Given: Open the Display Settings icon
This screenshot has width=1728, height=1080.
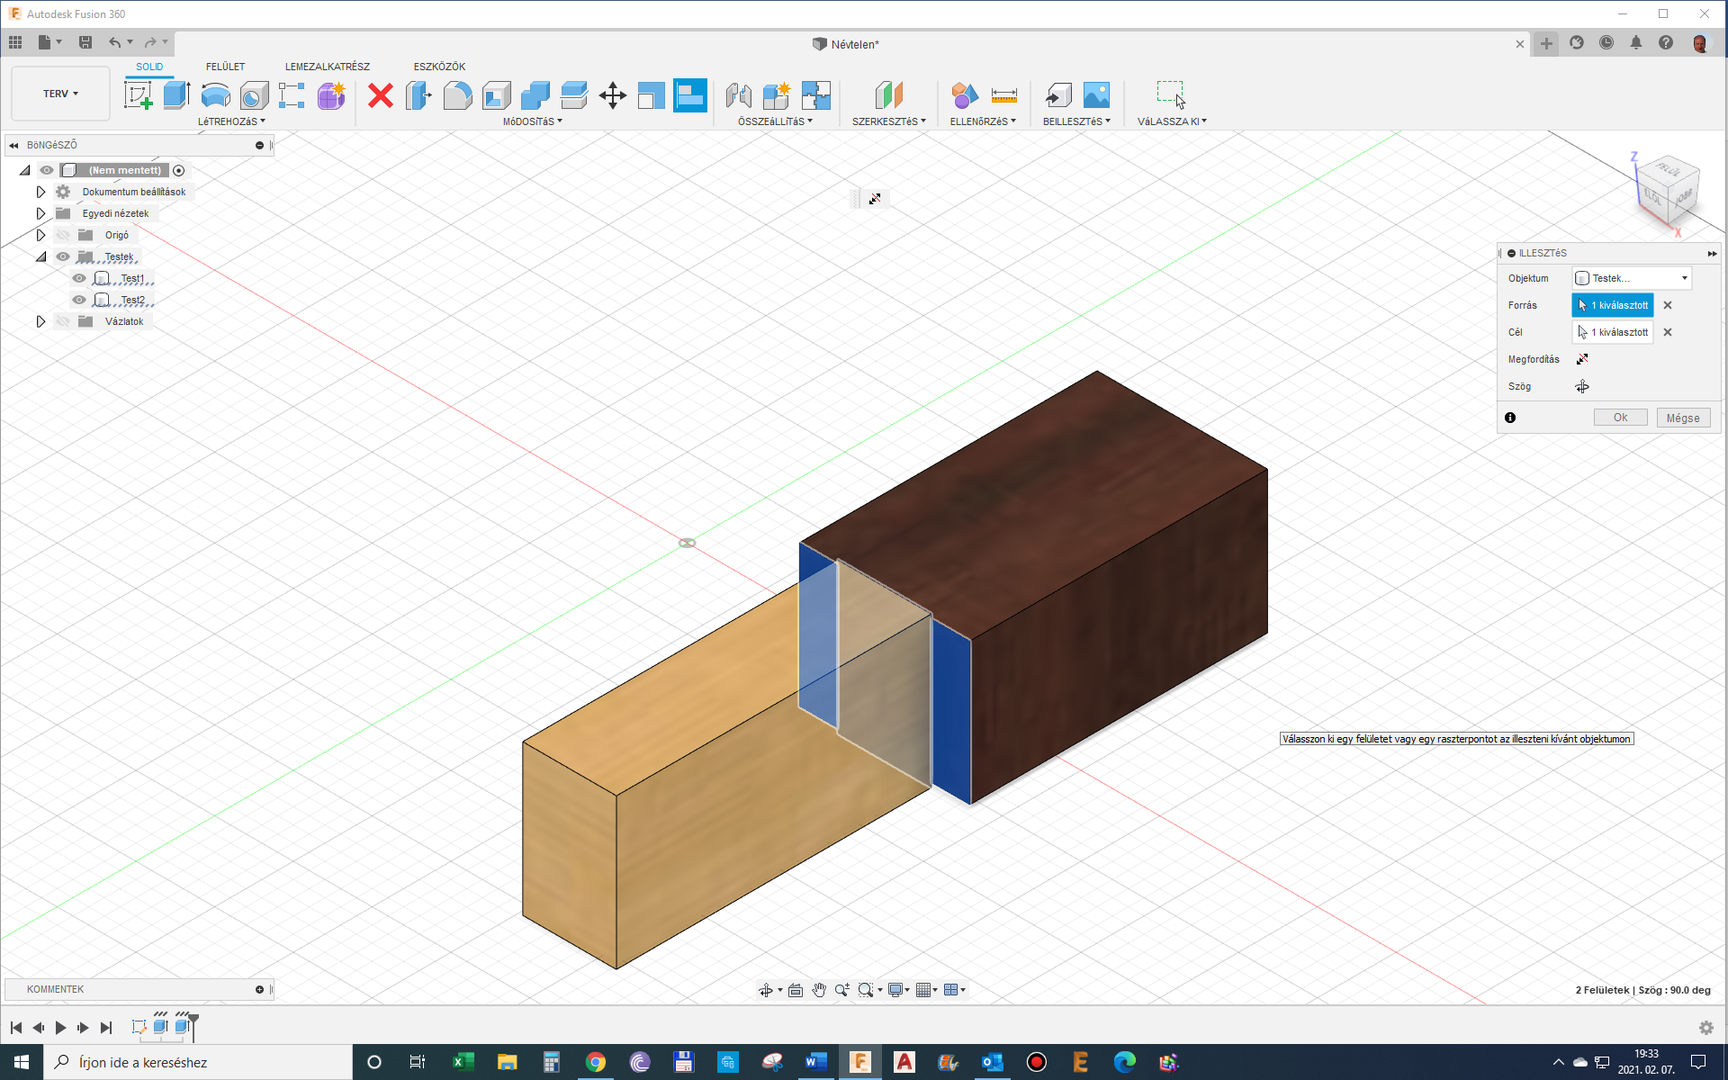Looking at the screenshot, I should click(x=896, y=990).
